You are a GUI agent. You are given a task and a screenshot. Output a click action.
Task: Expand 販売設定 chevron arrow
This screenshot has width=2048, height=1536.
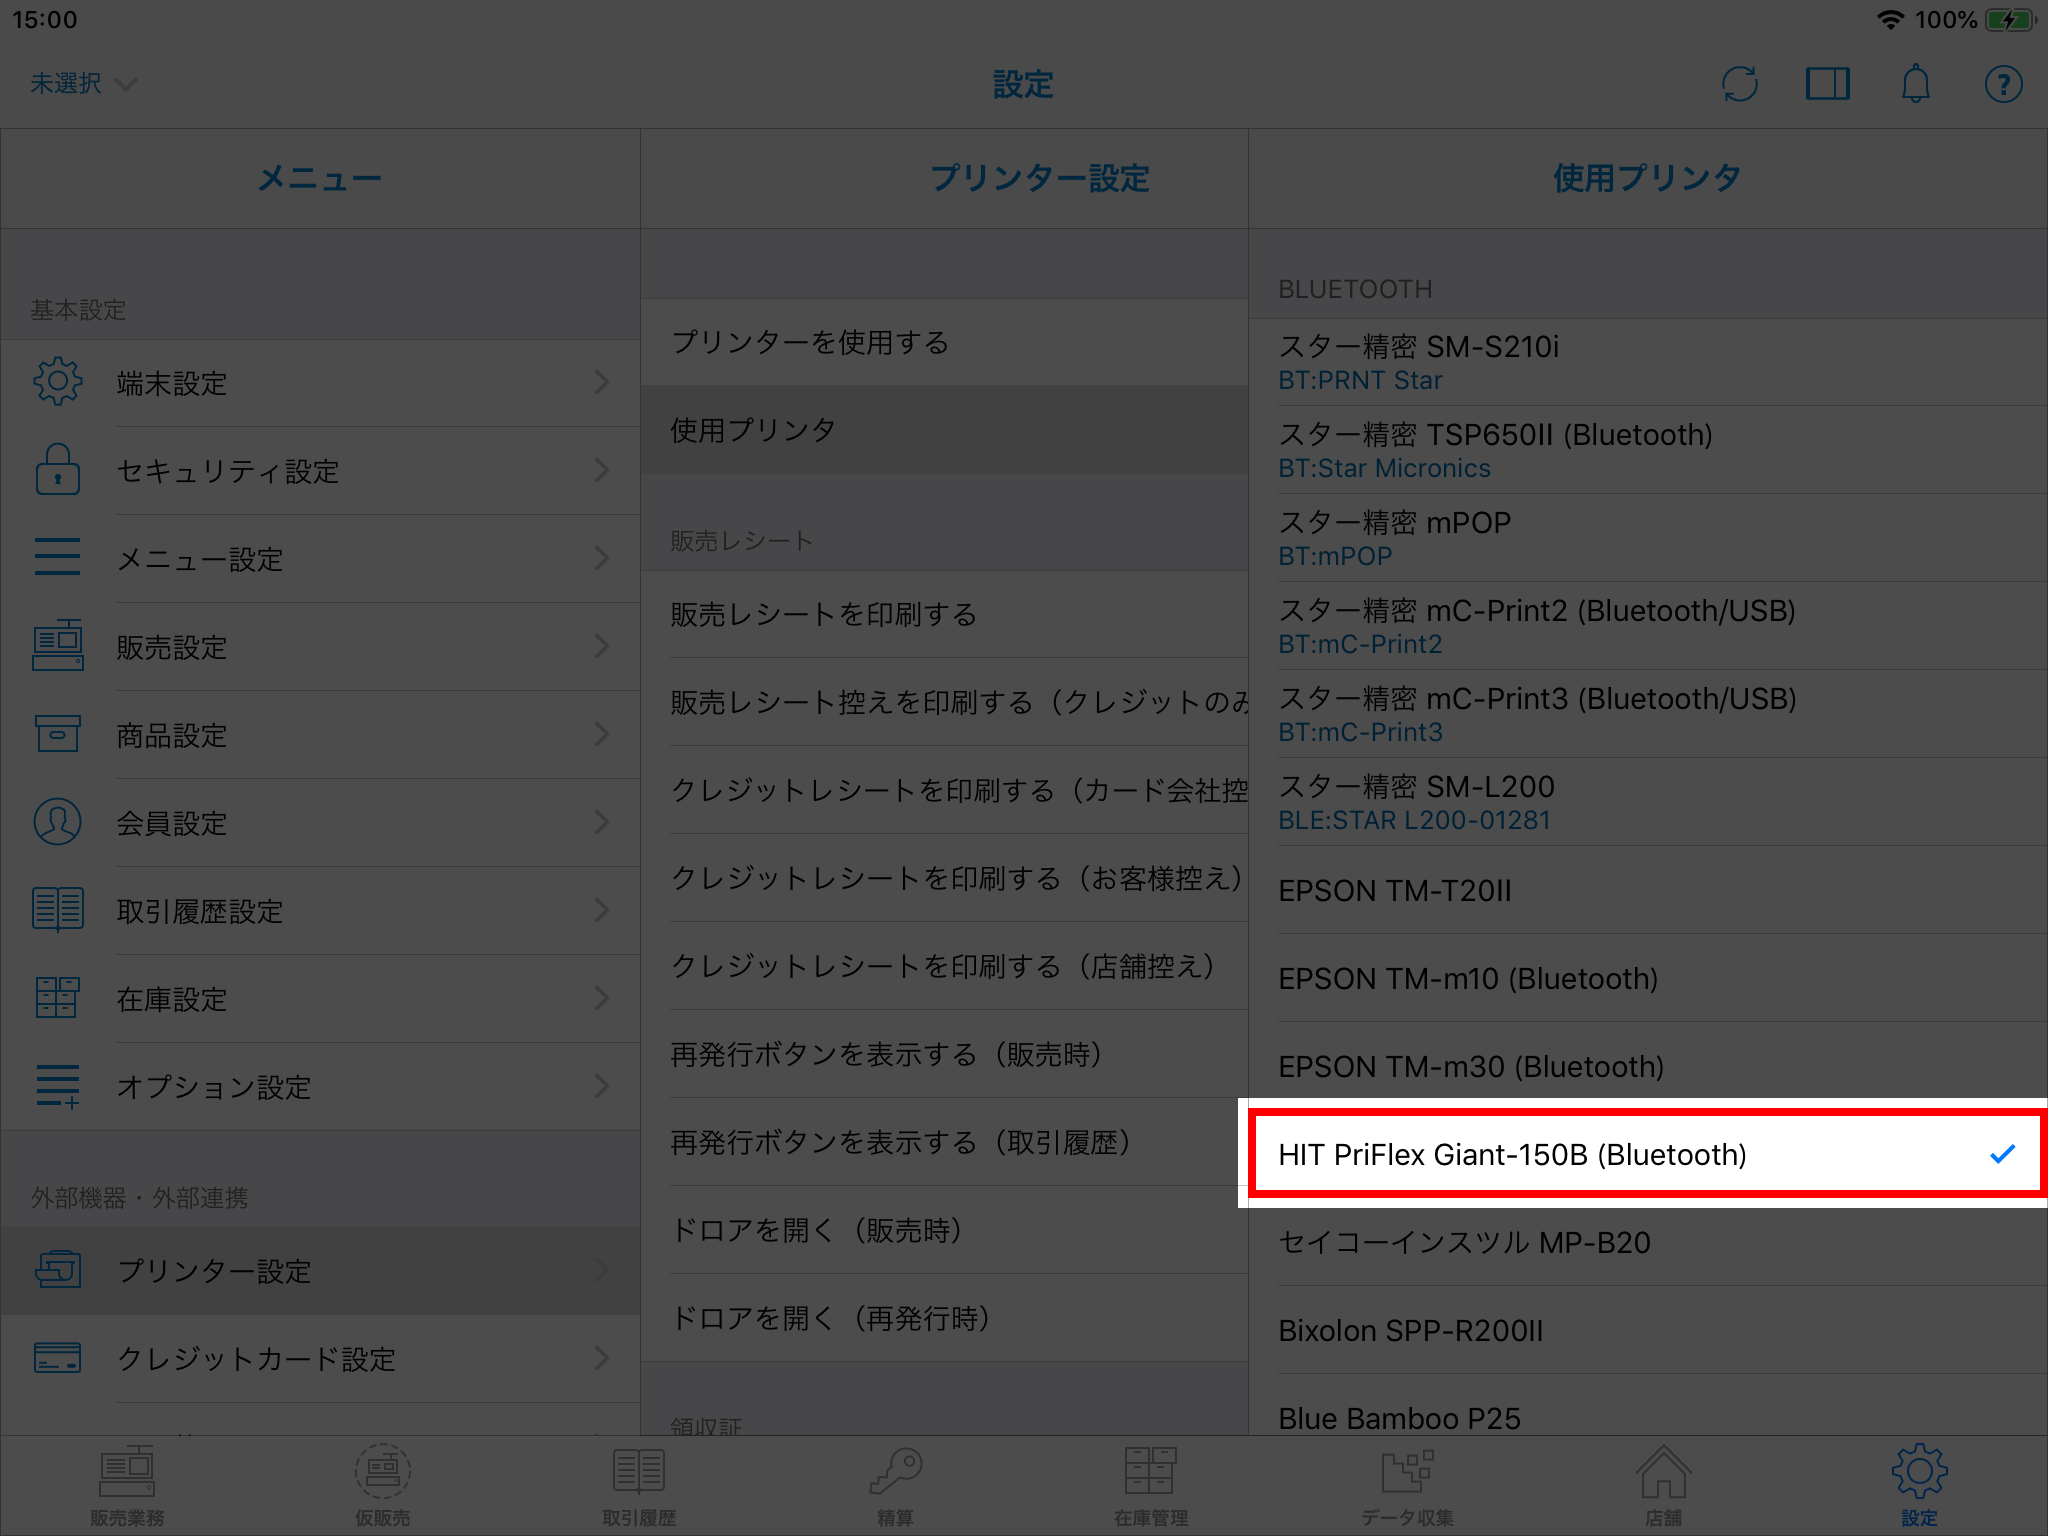pyautogui.click(x=601, y=646)
